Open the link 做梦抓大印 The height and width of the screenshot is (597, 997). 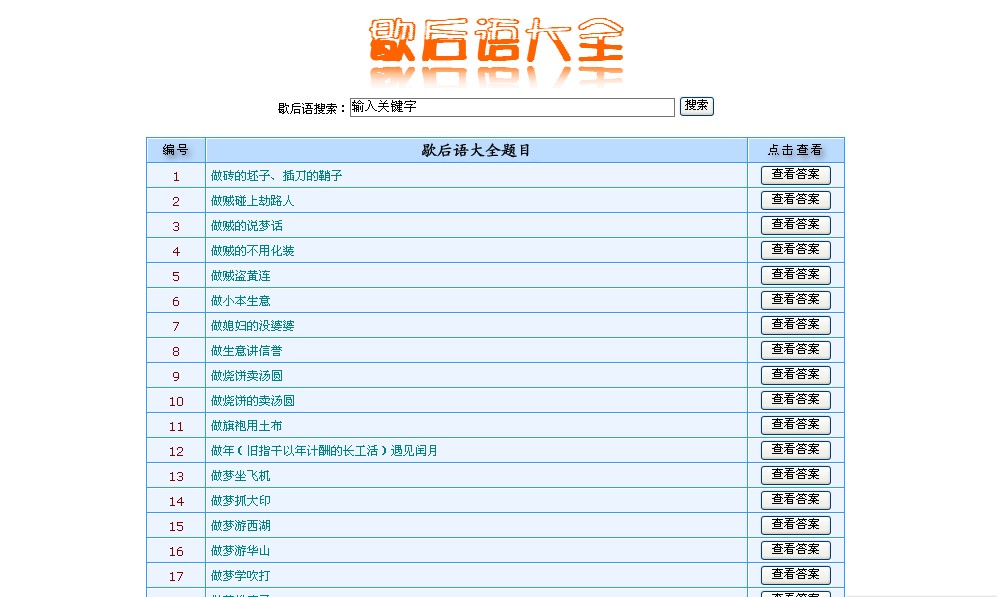pyautogui.click(x=240, y=500)
